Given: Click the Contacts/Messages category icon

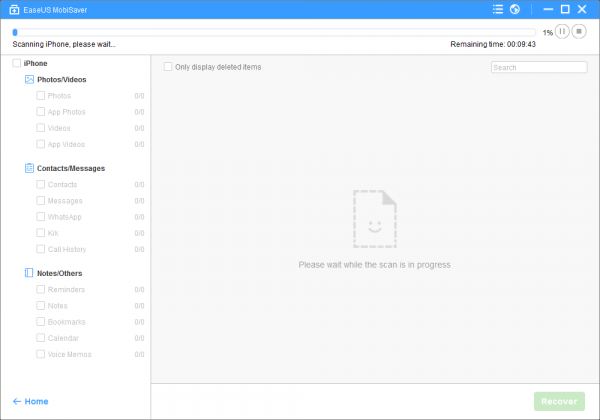Looking at the screenshot, I should coord(29,168).
